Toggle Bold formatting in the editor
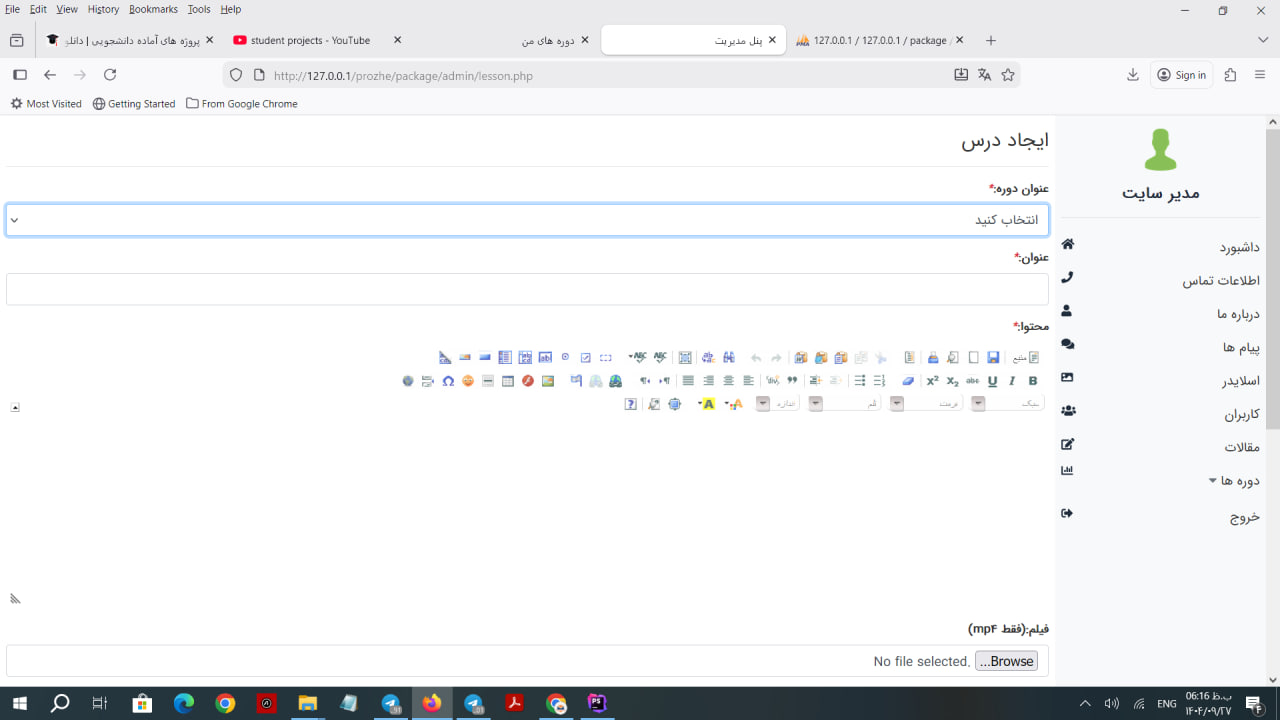Image resolution: width=1280 pixels, height=720 pixels. tap(1033, 381)
